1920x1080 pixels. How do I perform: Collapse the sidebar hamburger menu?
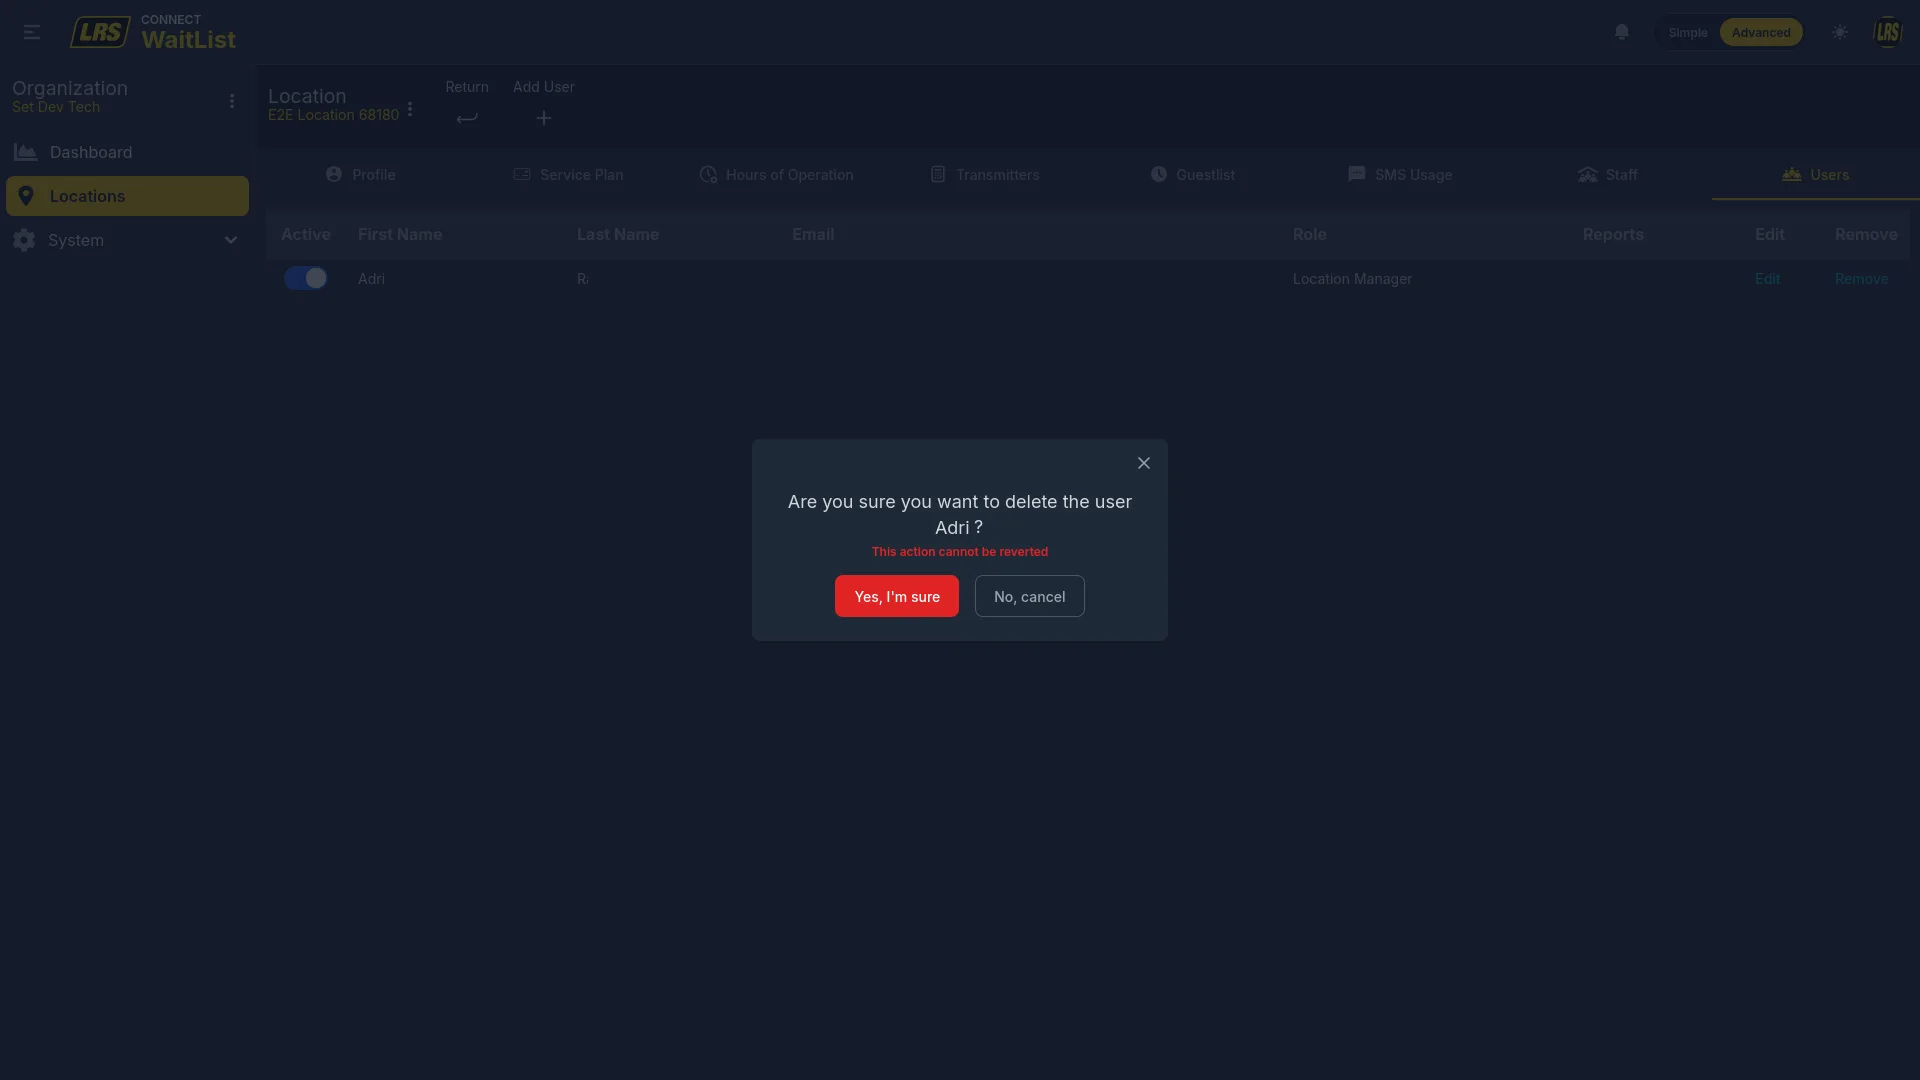[32, 32]
